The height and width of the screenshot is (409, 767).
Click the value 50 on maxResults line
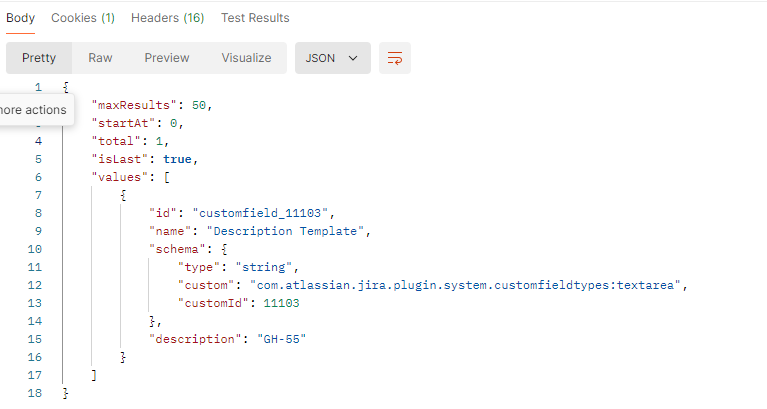pyautogui.click(x=199, y=105)
